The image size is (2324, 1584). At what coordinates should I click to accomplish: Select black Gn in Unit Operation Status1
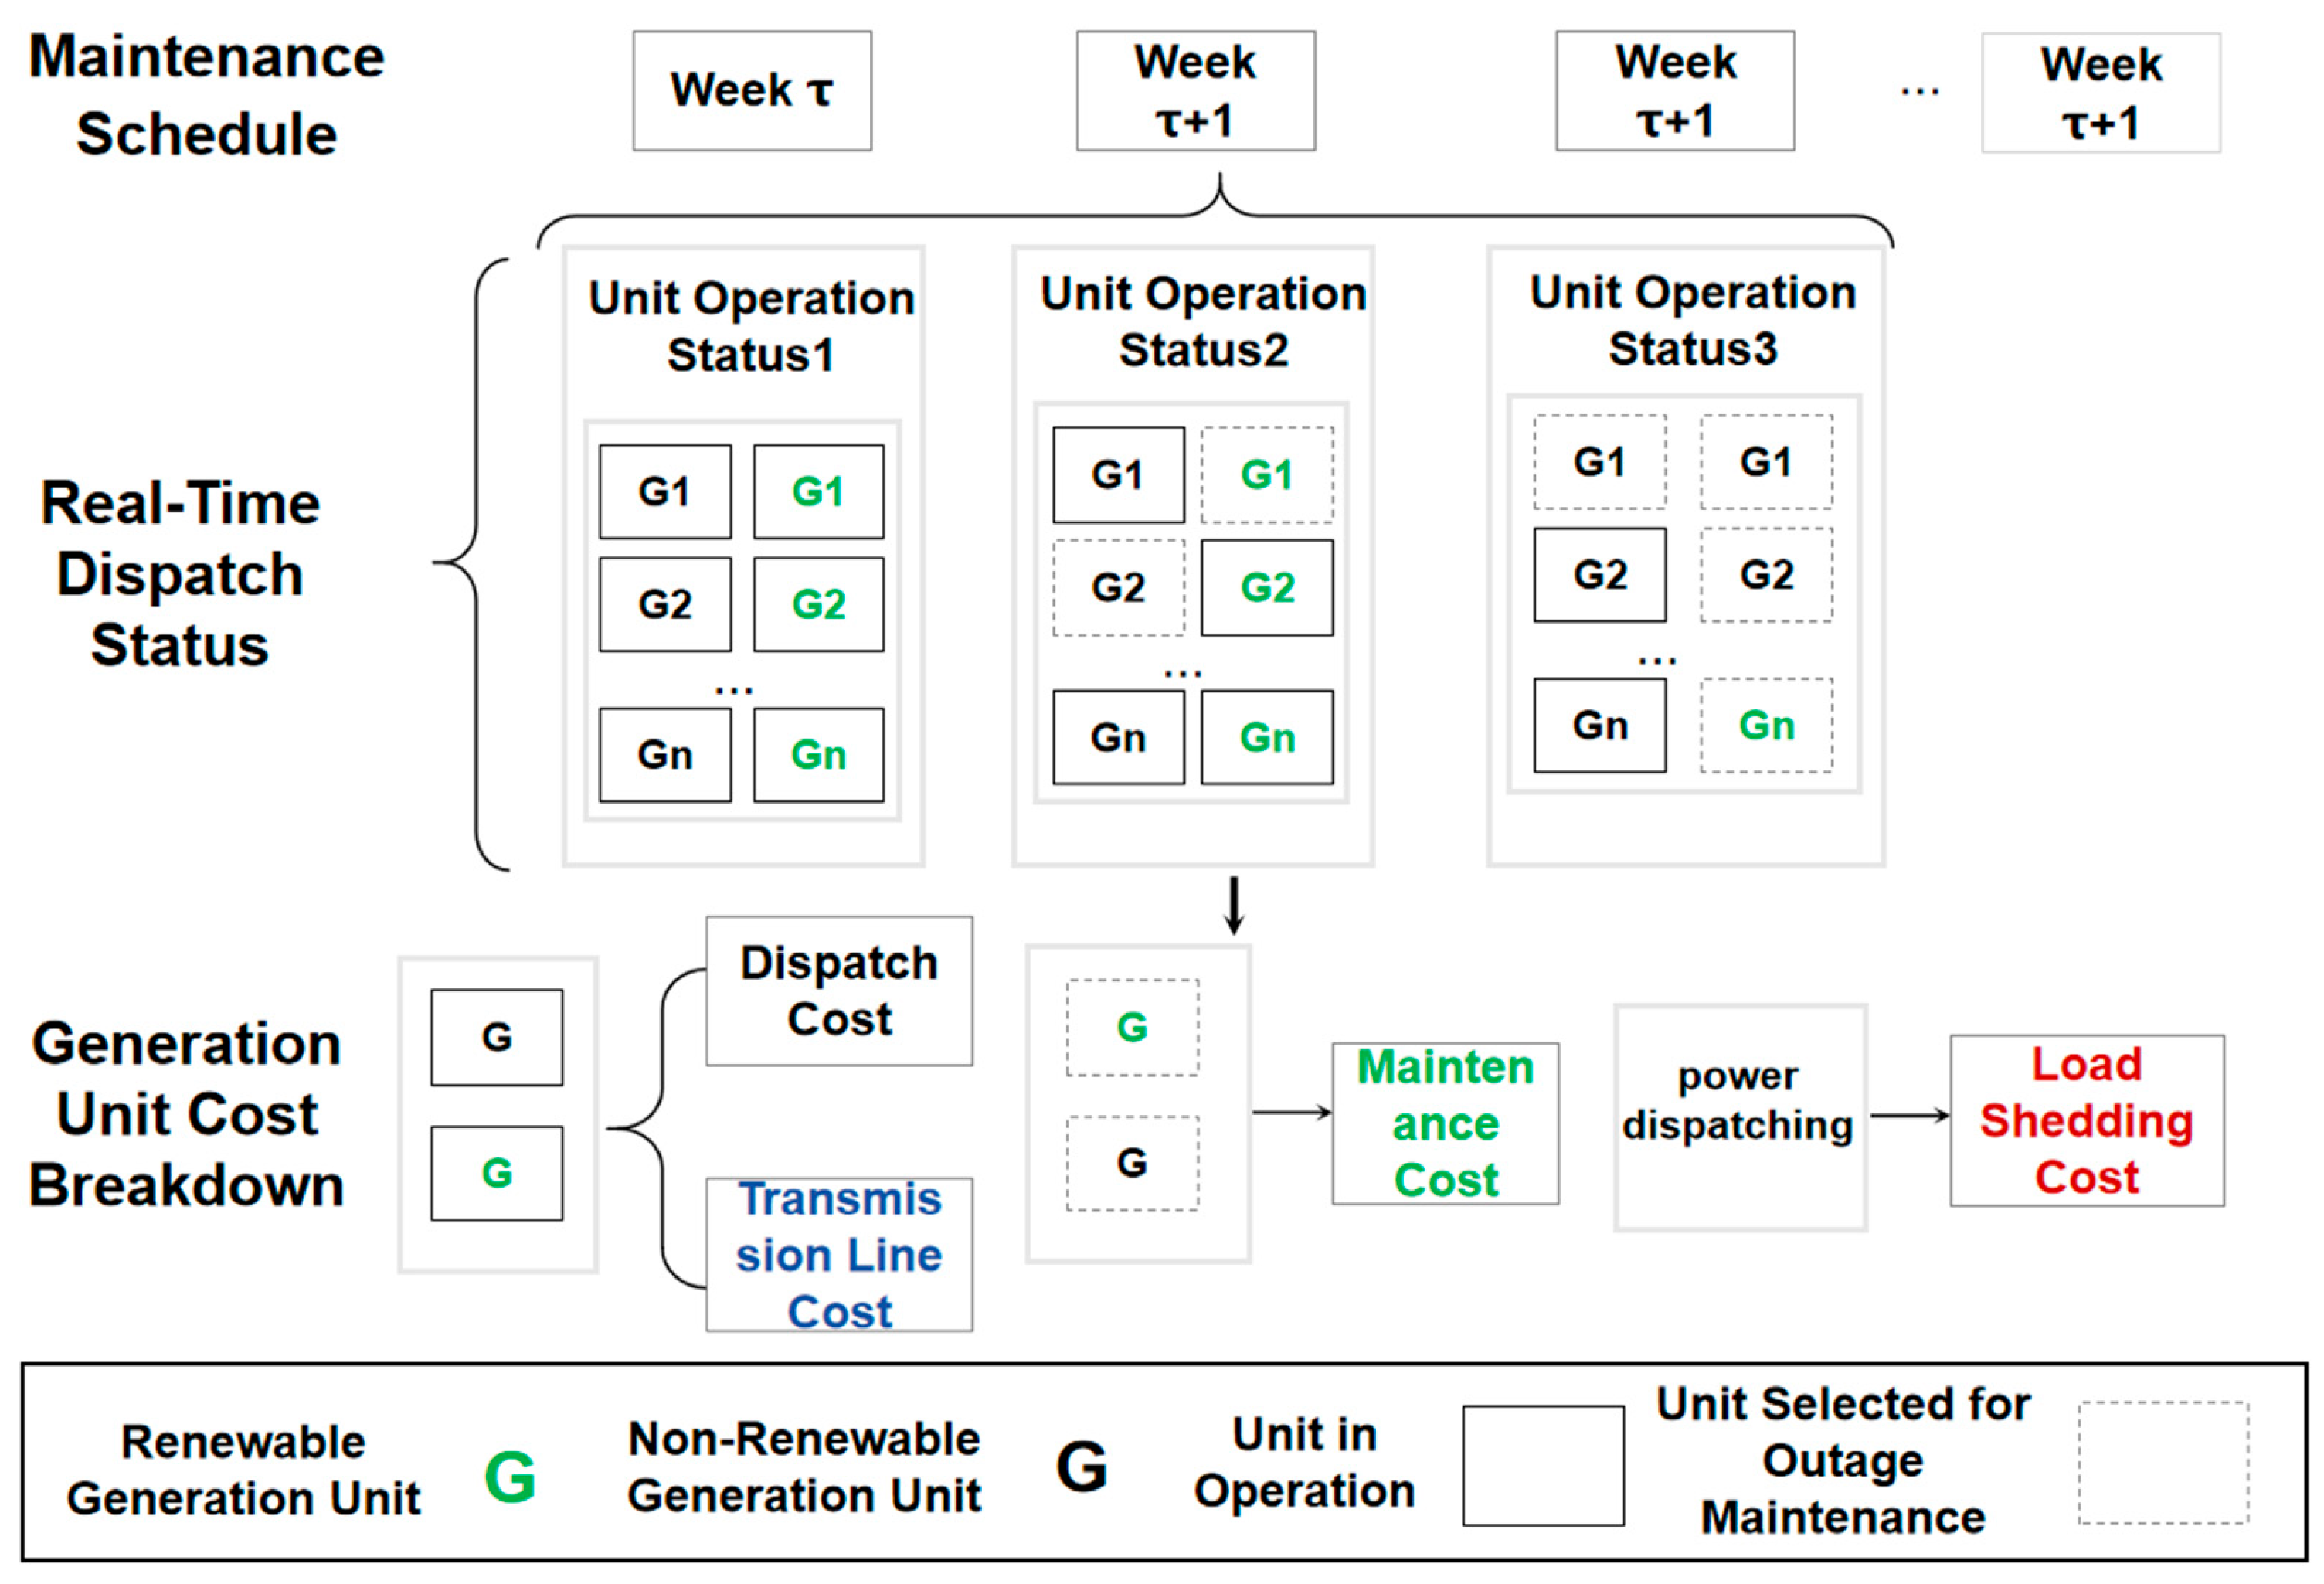click(x=664, y=754)
